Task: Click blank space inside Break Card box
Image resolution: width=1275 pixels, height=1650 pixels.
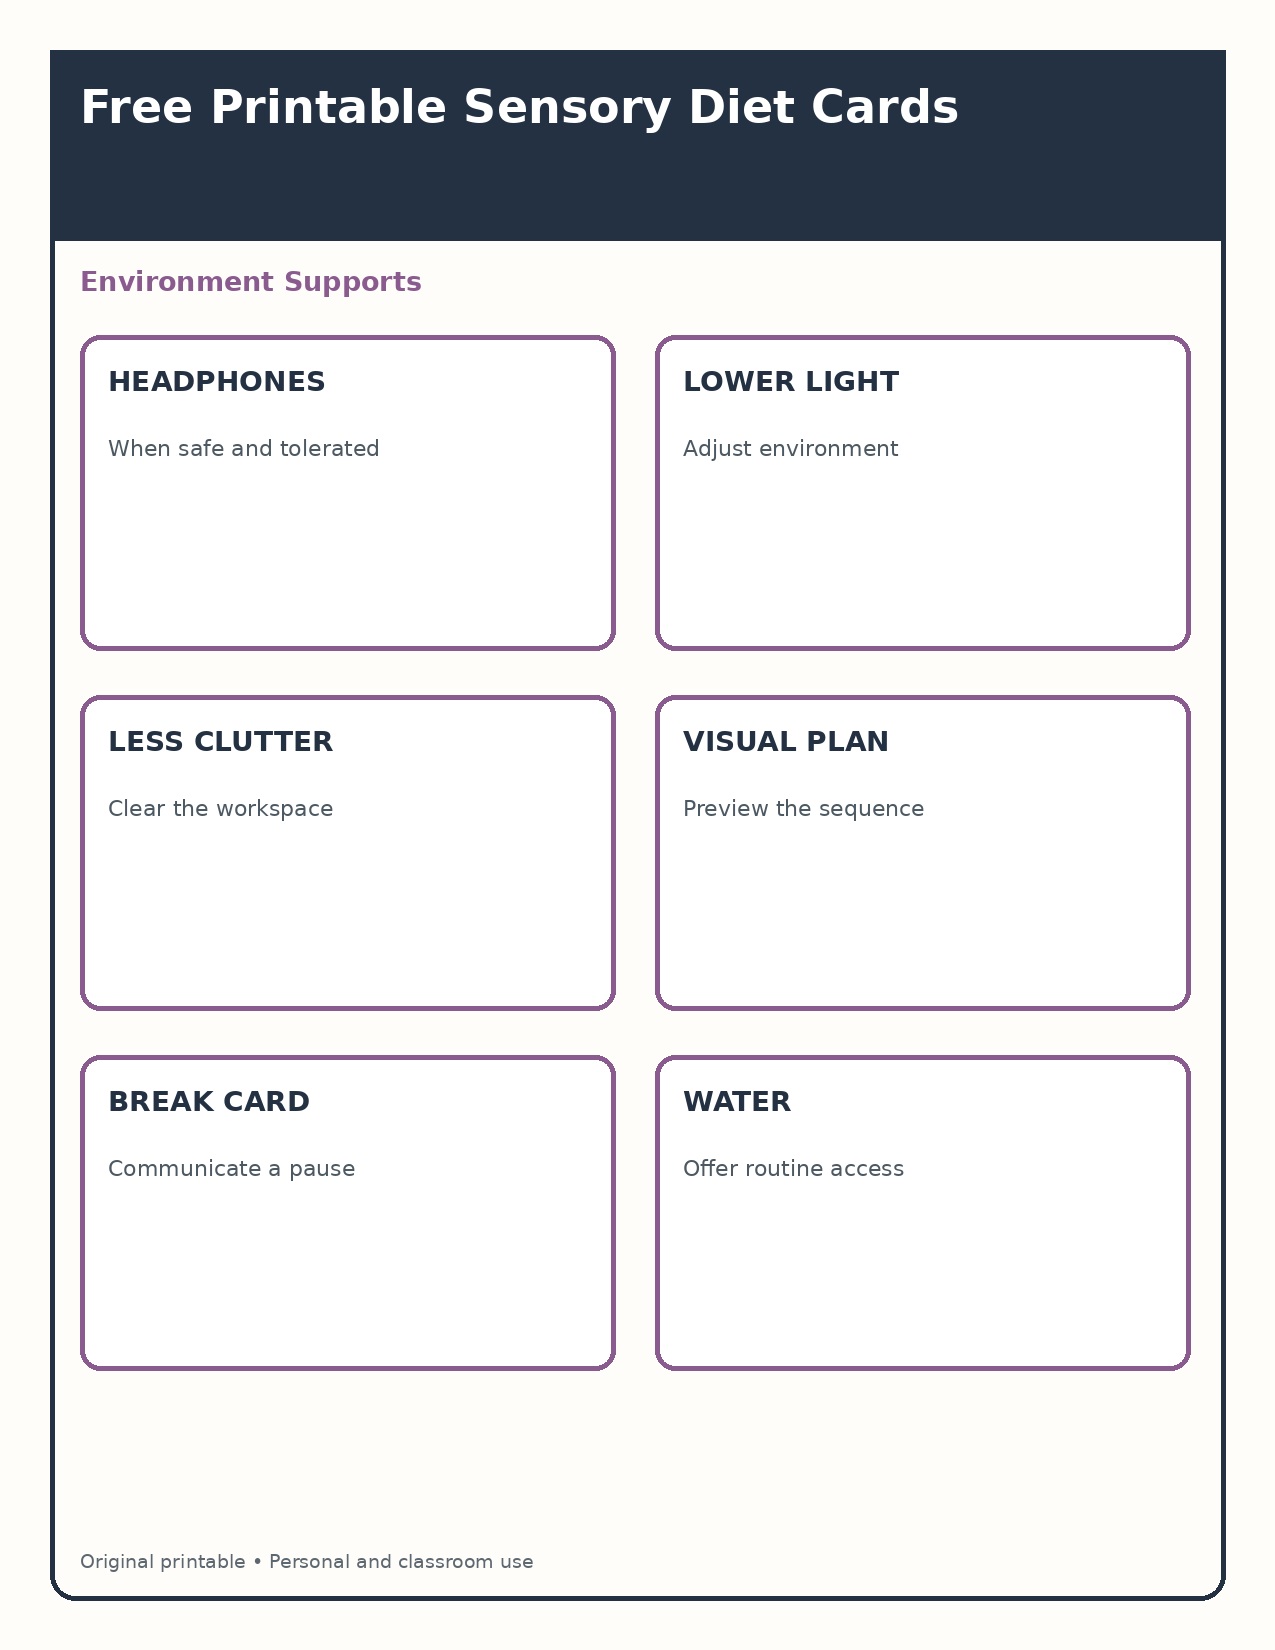Action: pyautogui.click(x=347, y=1280)
